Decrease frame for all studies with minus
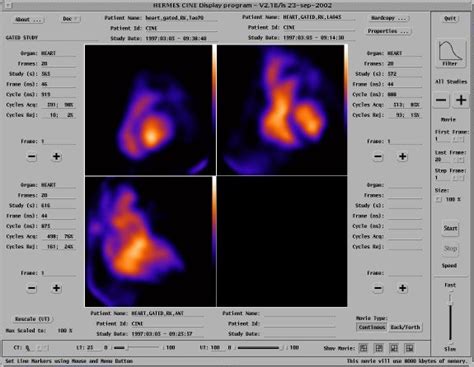The width and height of the screenshot is (474, 367). pyautogui.click(x=441, y=100)
